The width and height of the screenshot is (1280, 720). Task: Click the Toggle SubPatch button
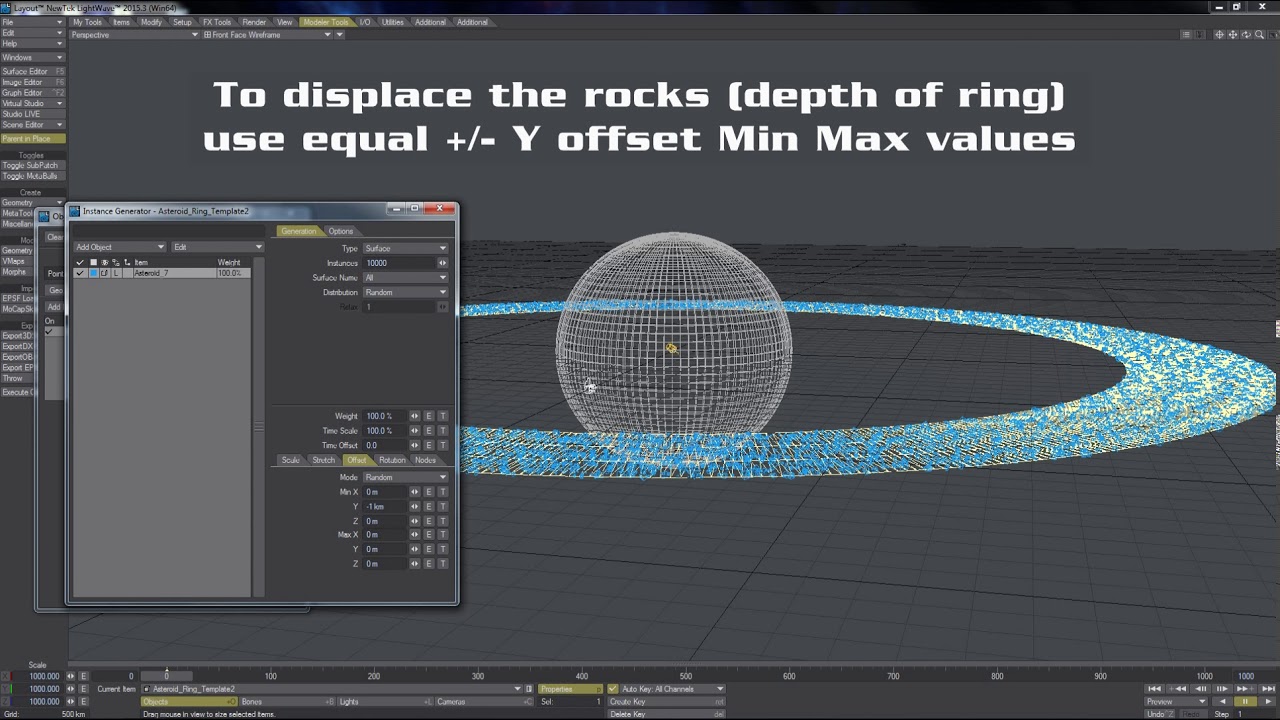click(32, 166)
